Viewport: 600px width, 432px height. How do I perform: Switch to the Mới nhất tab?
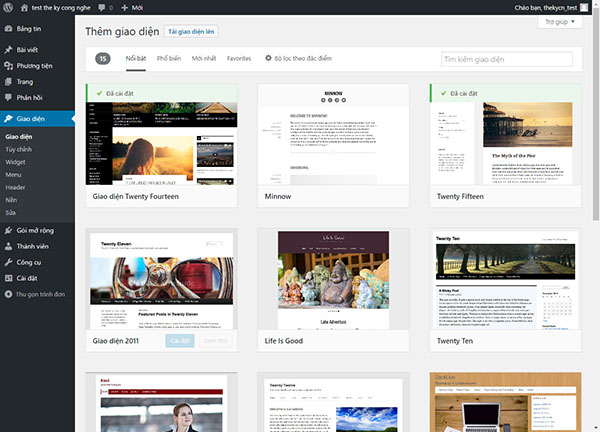[x=204, y=59]
